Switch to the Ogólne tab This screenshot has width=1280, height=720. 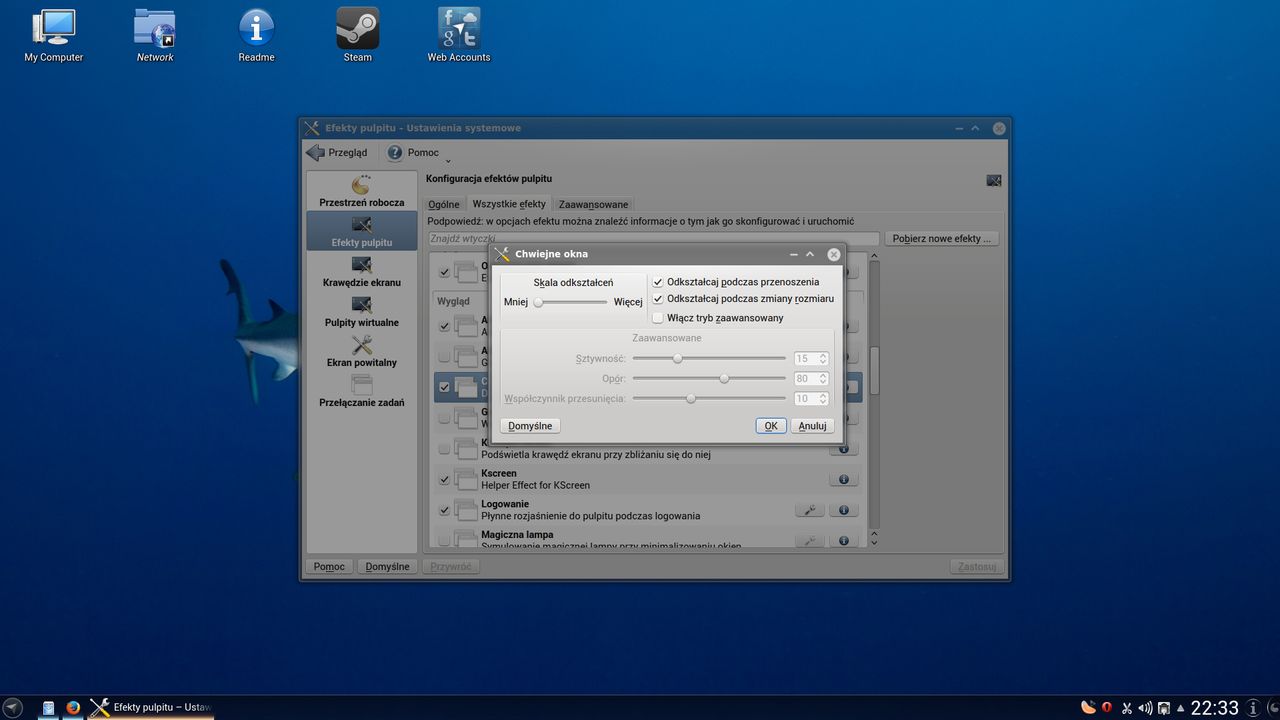click(444, 204)
